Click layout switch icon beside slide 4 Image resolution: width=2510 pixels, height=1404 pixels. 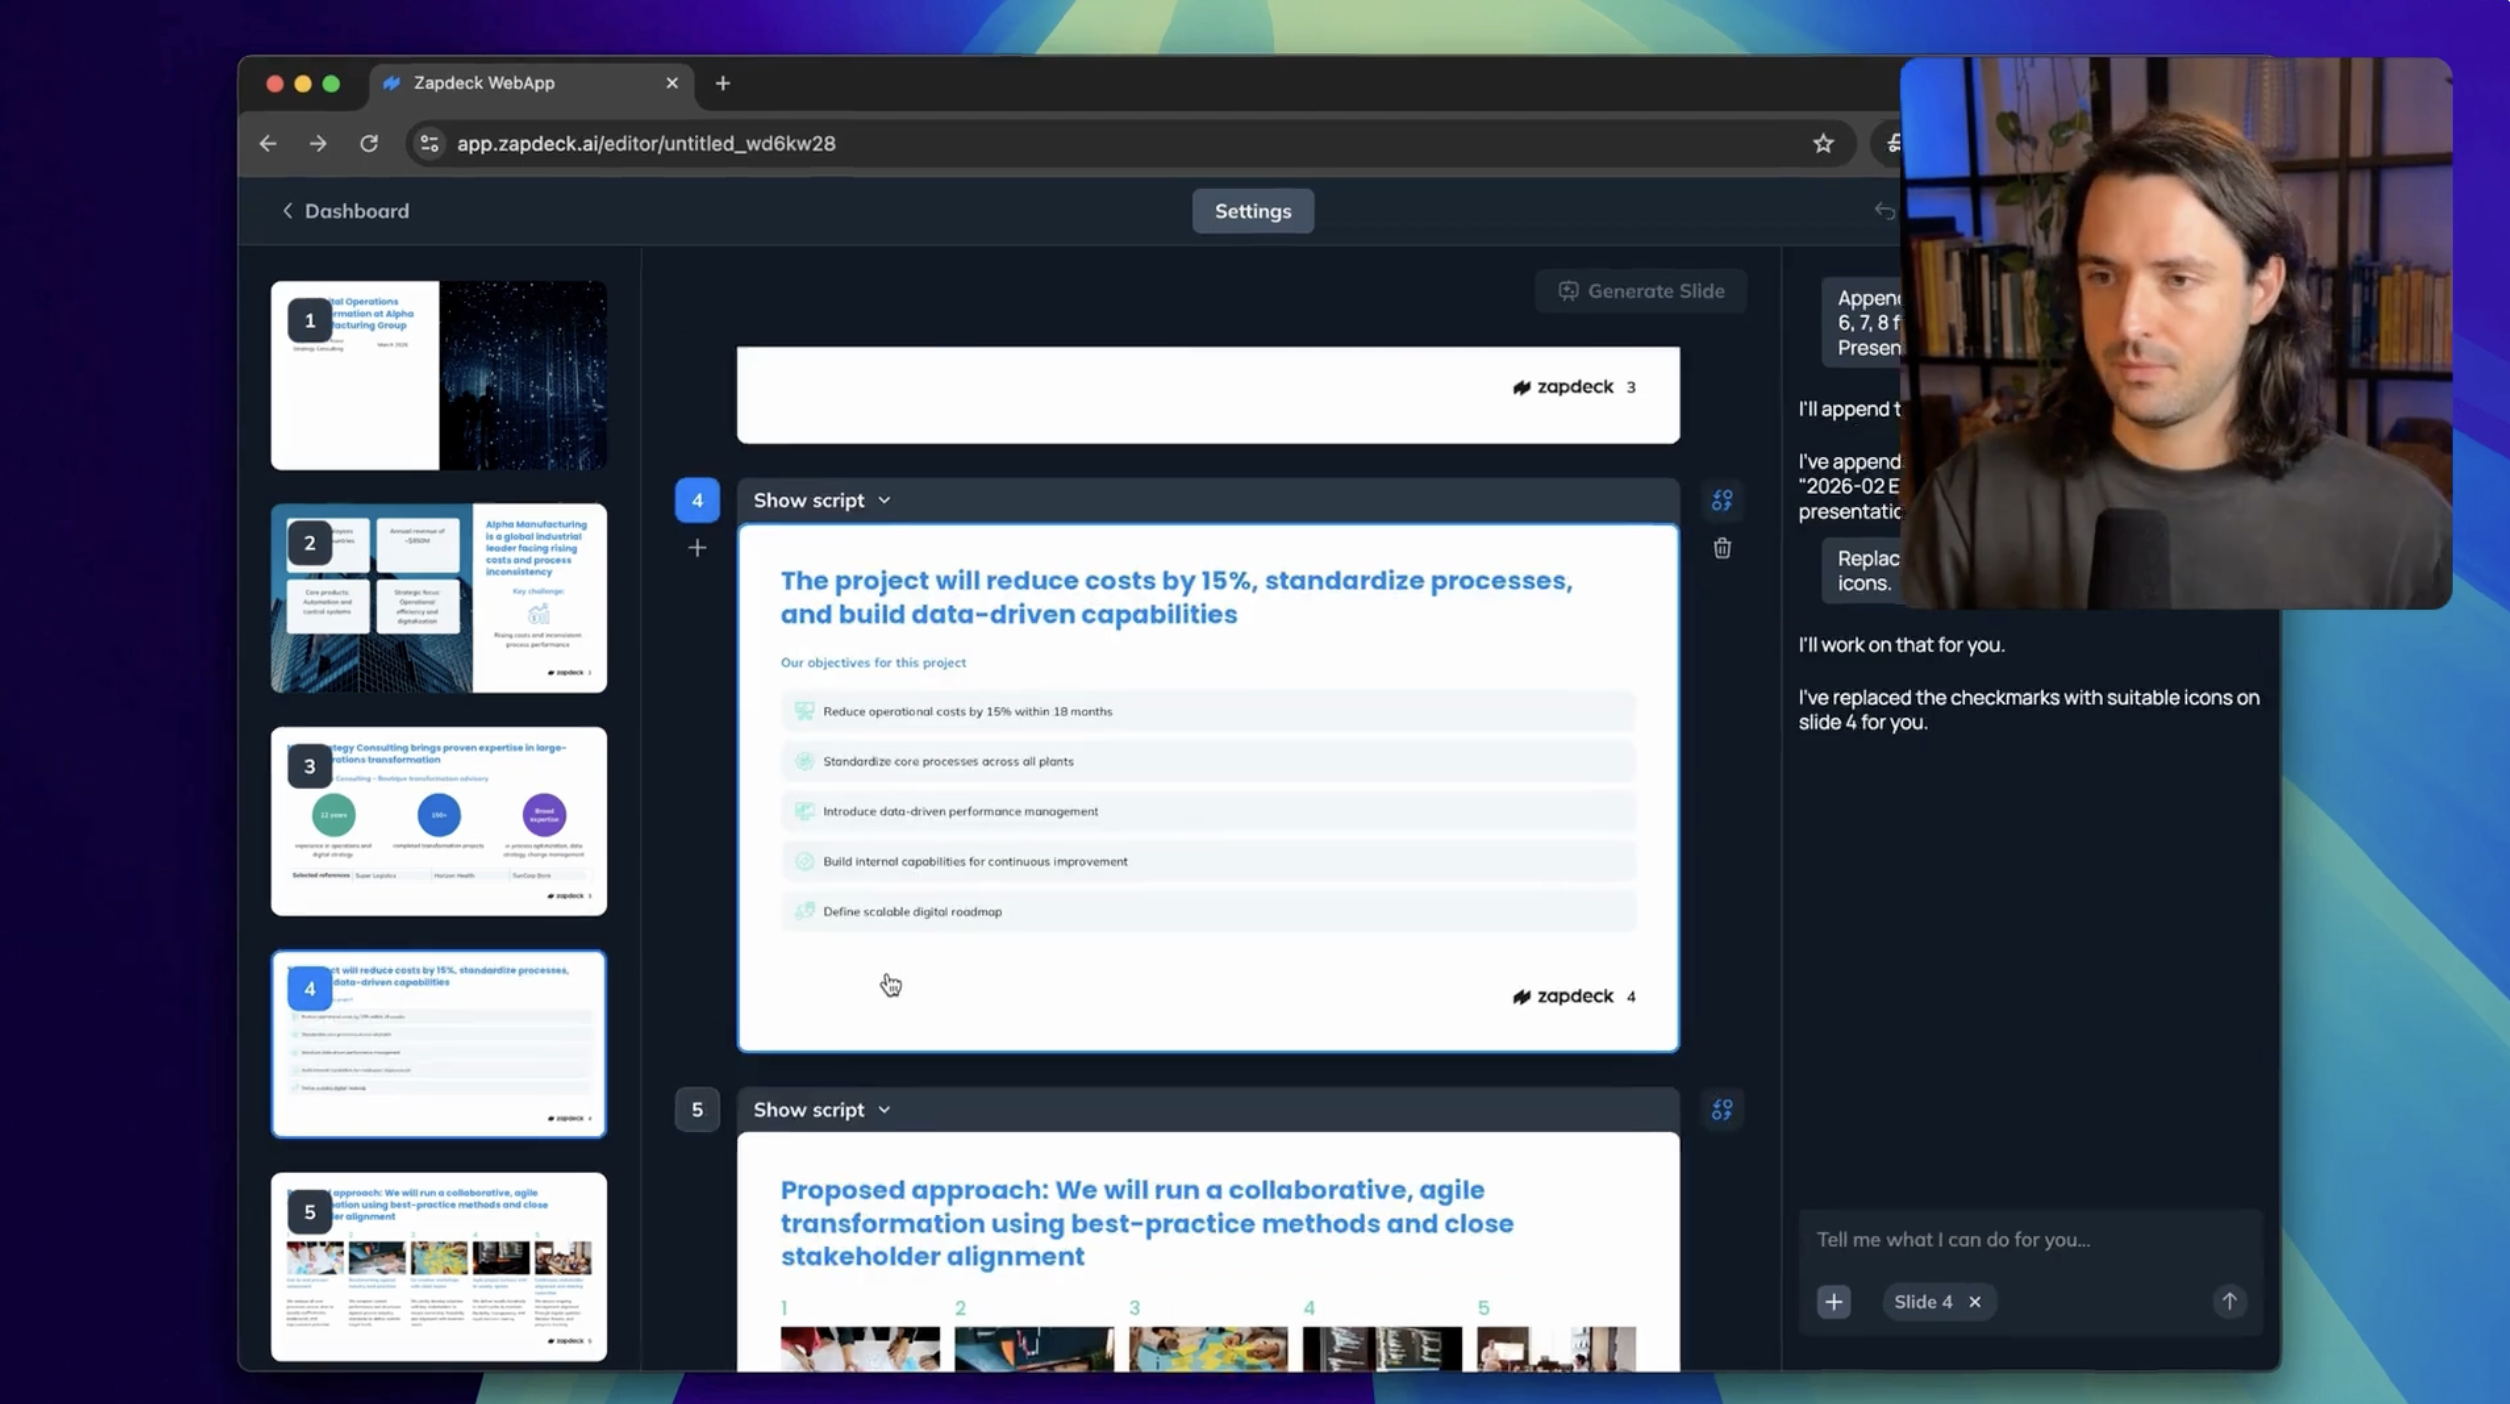[1721, 500]
